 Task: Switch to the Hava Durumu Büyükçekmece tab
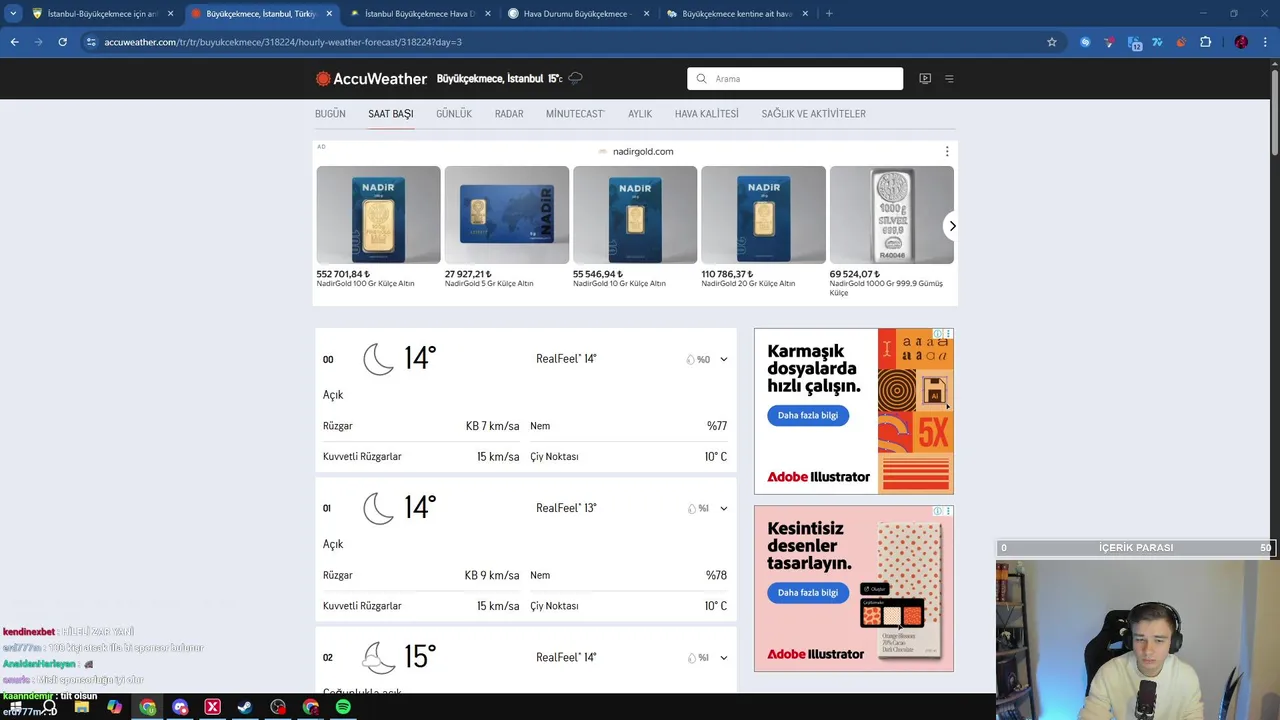tap(578, 14)
